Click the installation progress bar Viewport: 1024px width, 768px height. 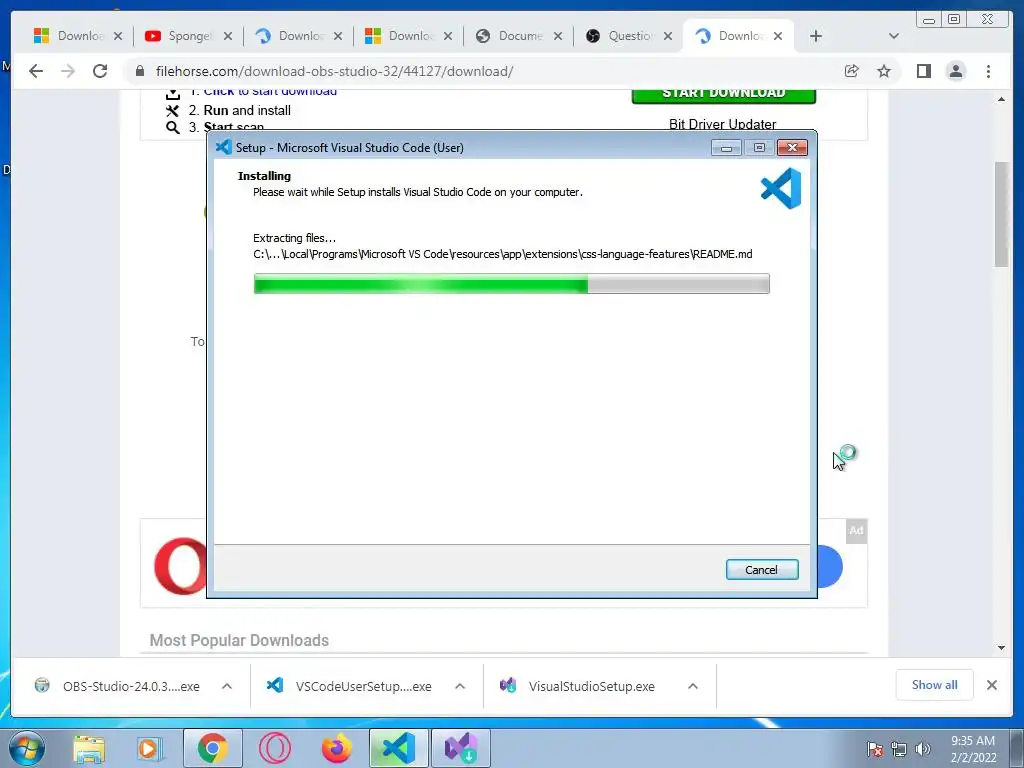pyautogui.click(x=511, y=283)
